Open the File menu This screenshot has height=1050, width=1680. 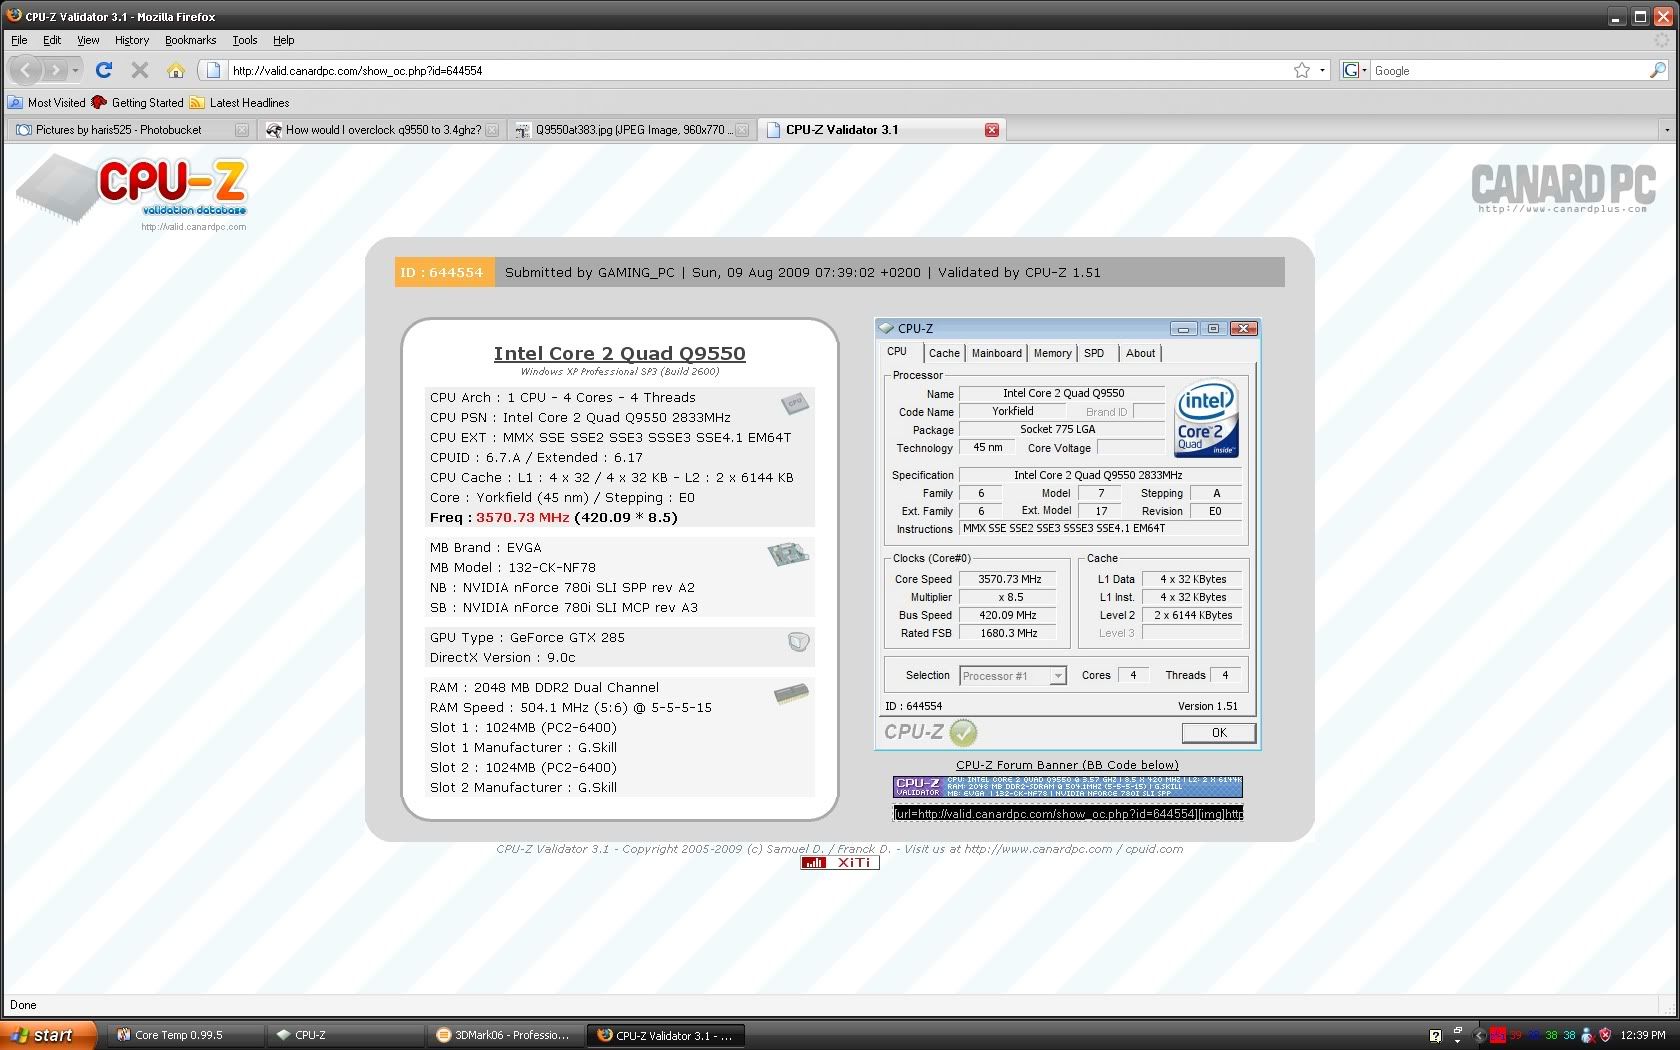pyautogui.click(x=19, y=40)
